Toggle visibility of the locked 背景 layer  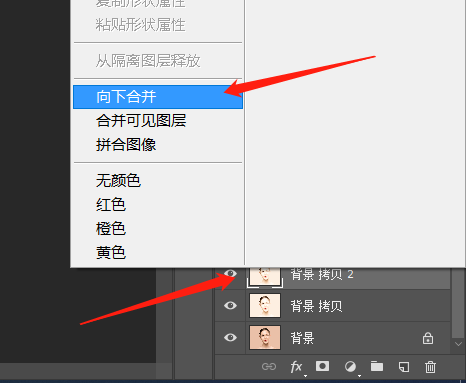pyautogui.click(x=230, y=338)
